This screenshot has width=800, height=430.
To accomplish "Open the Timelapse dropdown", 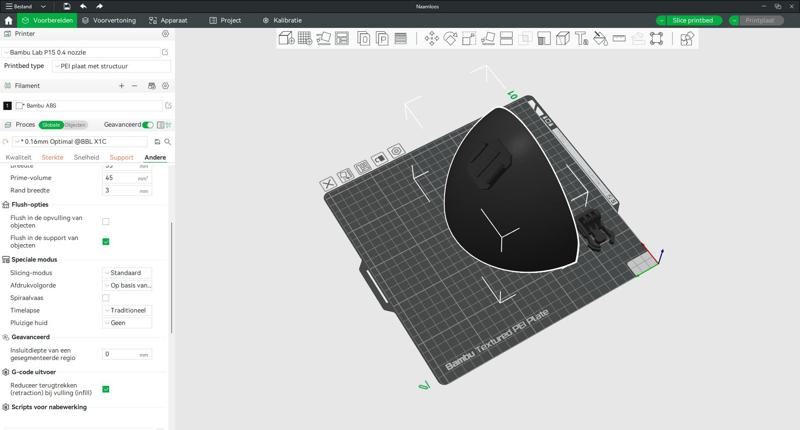I will 127,310.
